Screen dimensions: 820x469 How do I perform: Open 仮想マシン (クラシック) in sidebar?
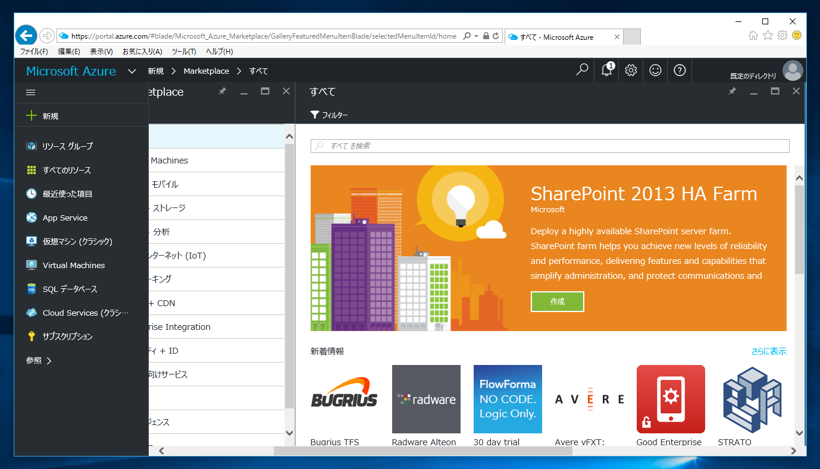point(70,242)
